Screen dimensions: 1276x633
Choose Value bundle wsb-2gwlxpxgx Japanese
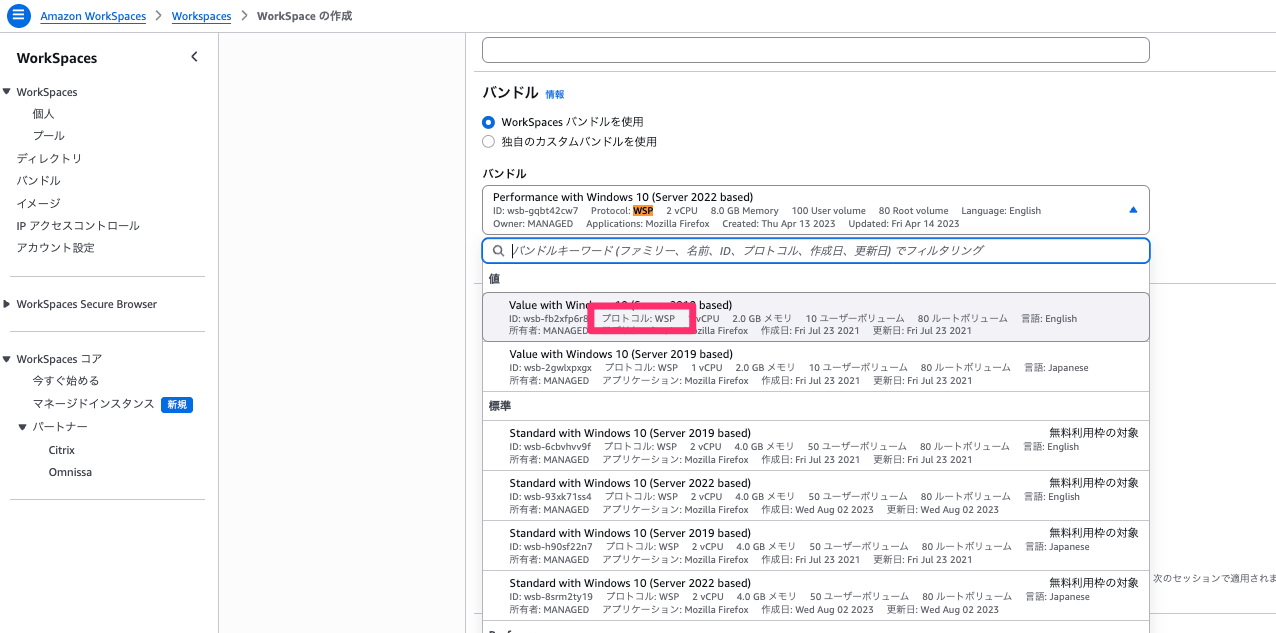click(x=816, y=367)
